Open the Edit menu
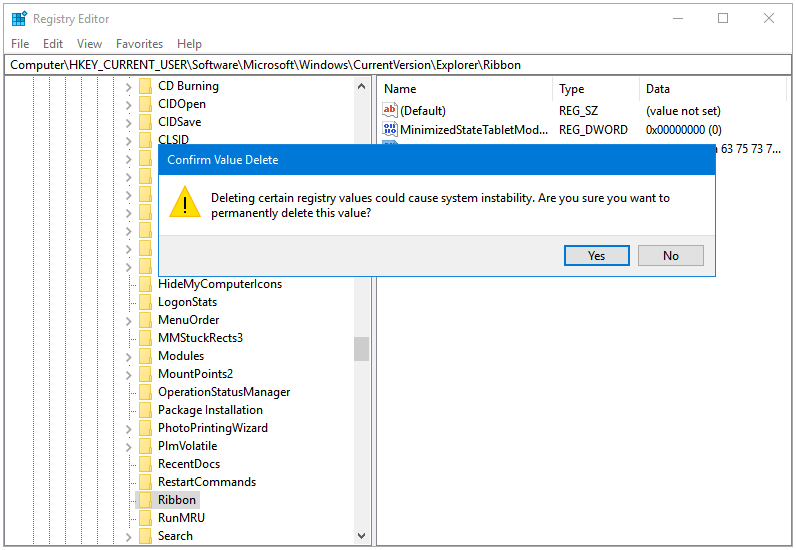The height and width of the screenshot is (550, 796). point(53,44)
